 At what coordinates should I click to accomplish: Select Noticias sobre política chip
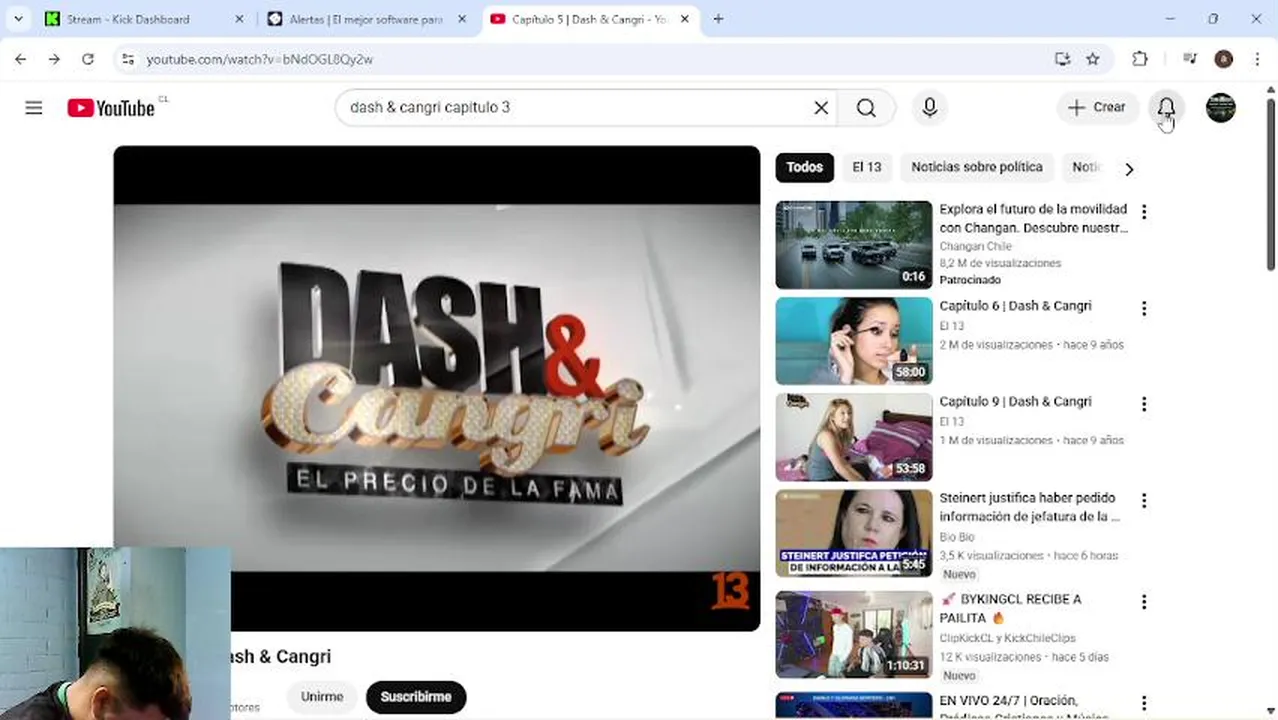(x=977, y=167)
